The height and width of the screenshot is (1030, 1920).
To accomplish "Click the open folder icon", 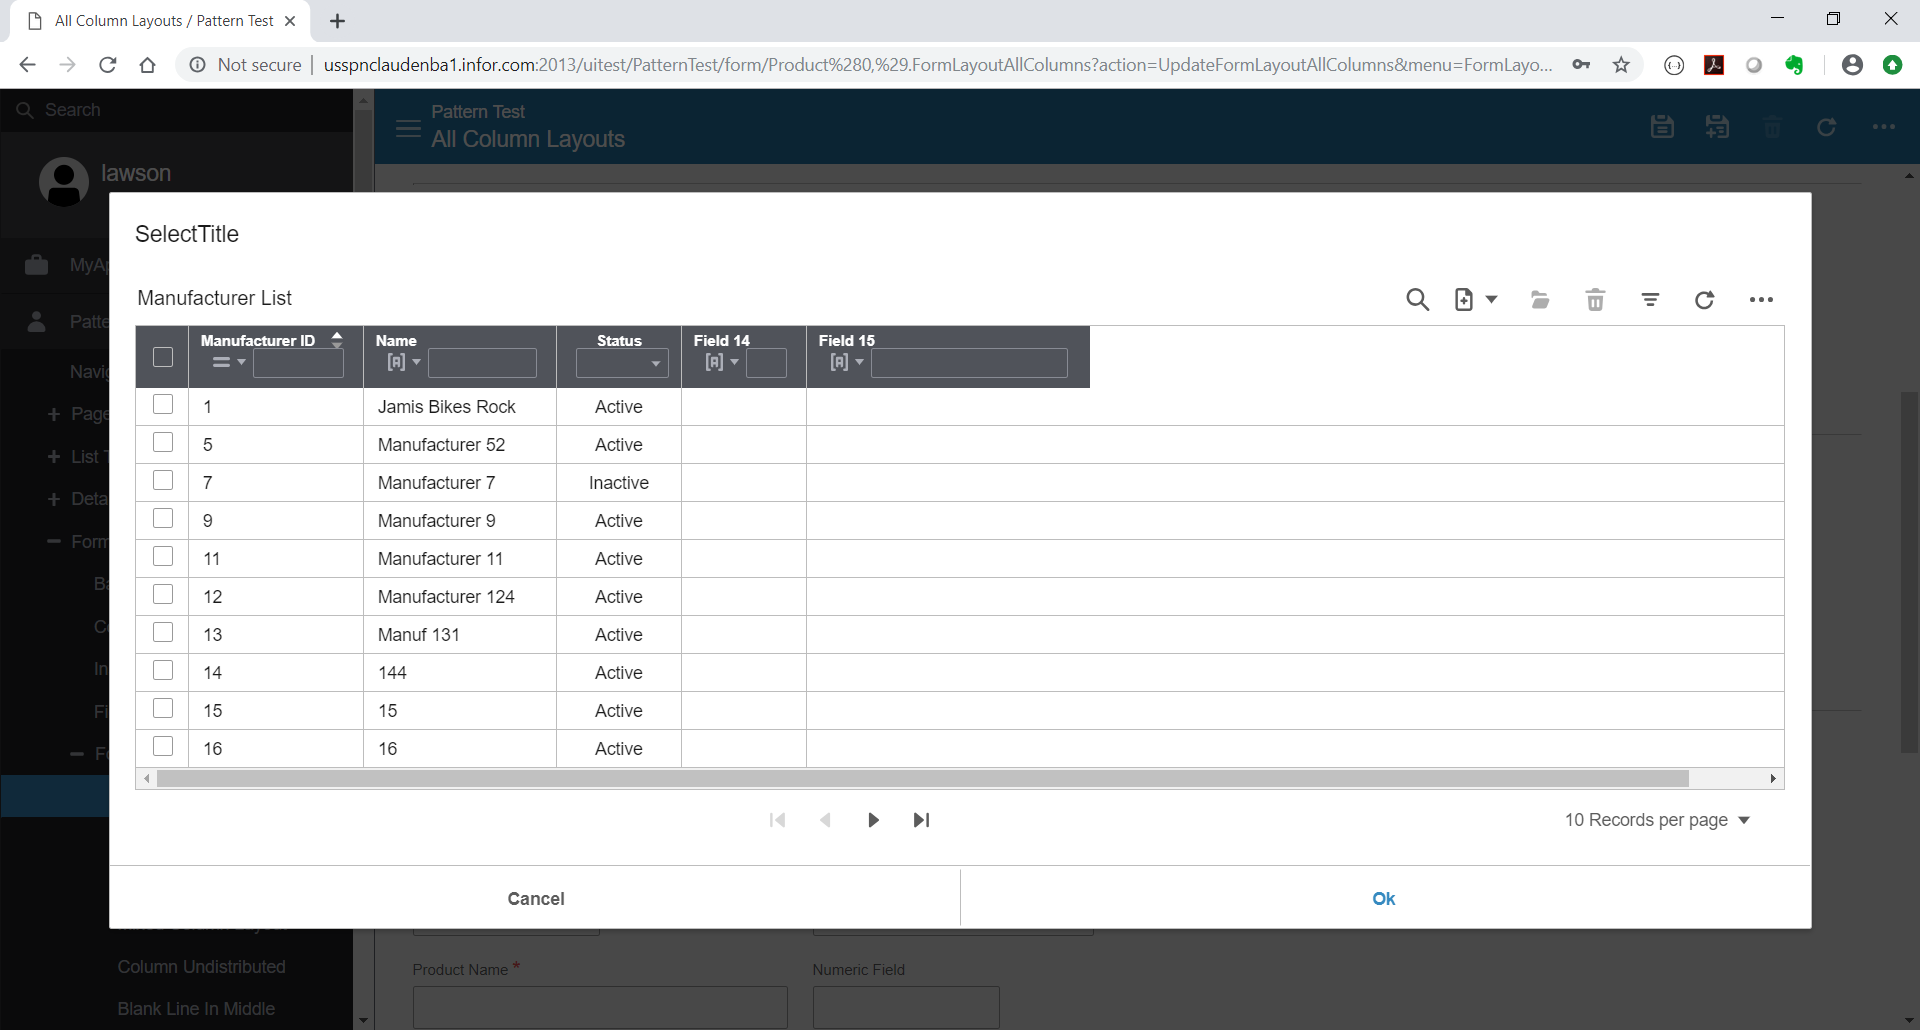I will click(x=1540, y=299).
